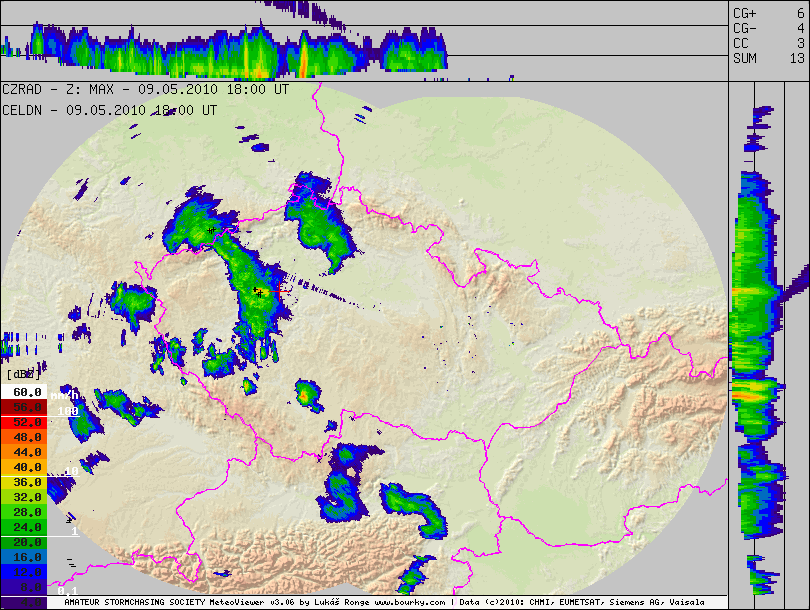This screenshot has width=810, height=610.
Task: Choose the 8.0 dBZ legend swatch
Action: click(24, 587)
